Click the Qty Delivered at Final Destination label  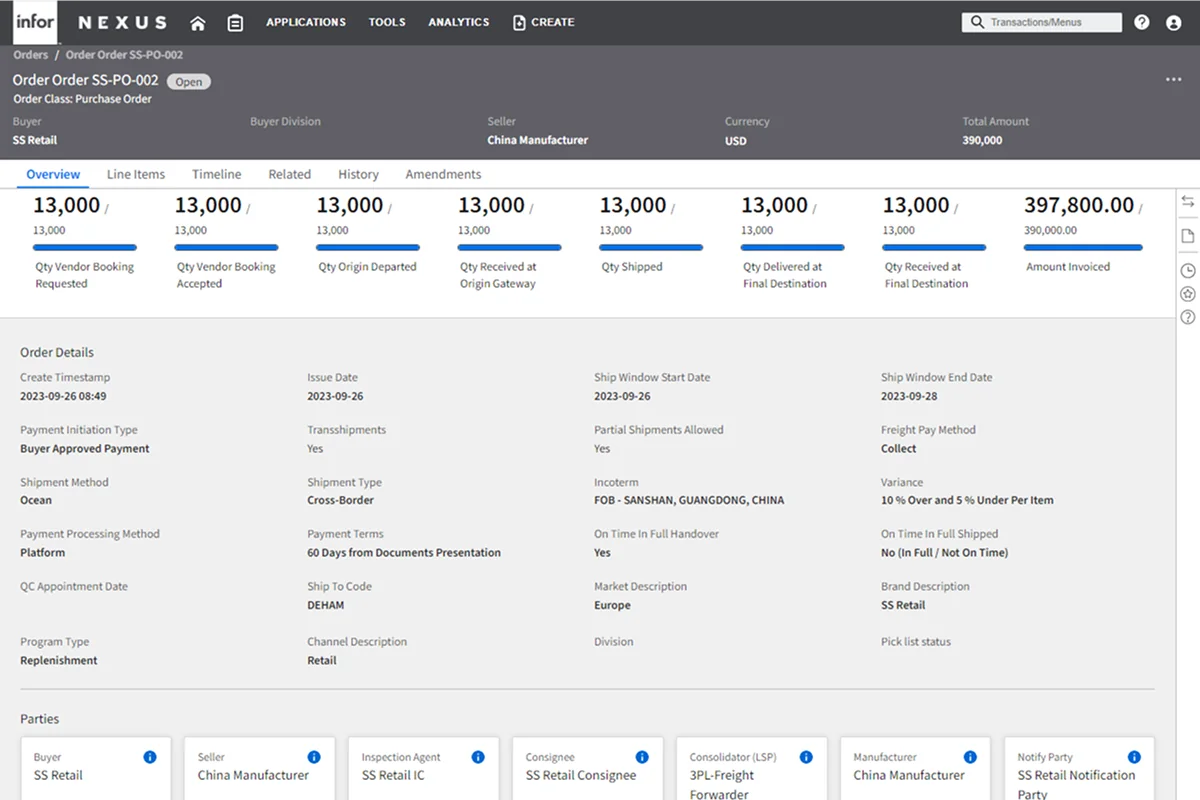click(x=785, y=275)
